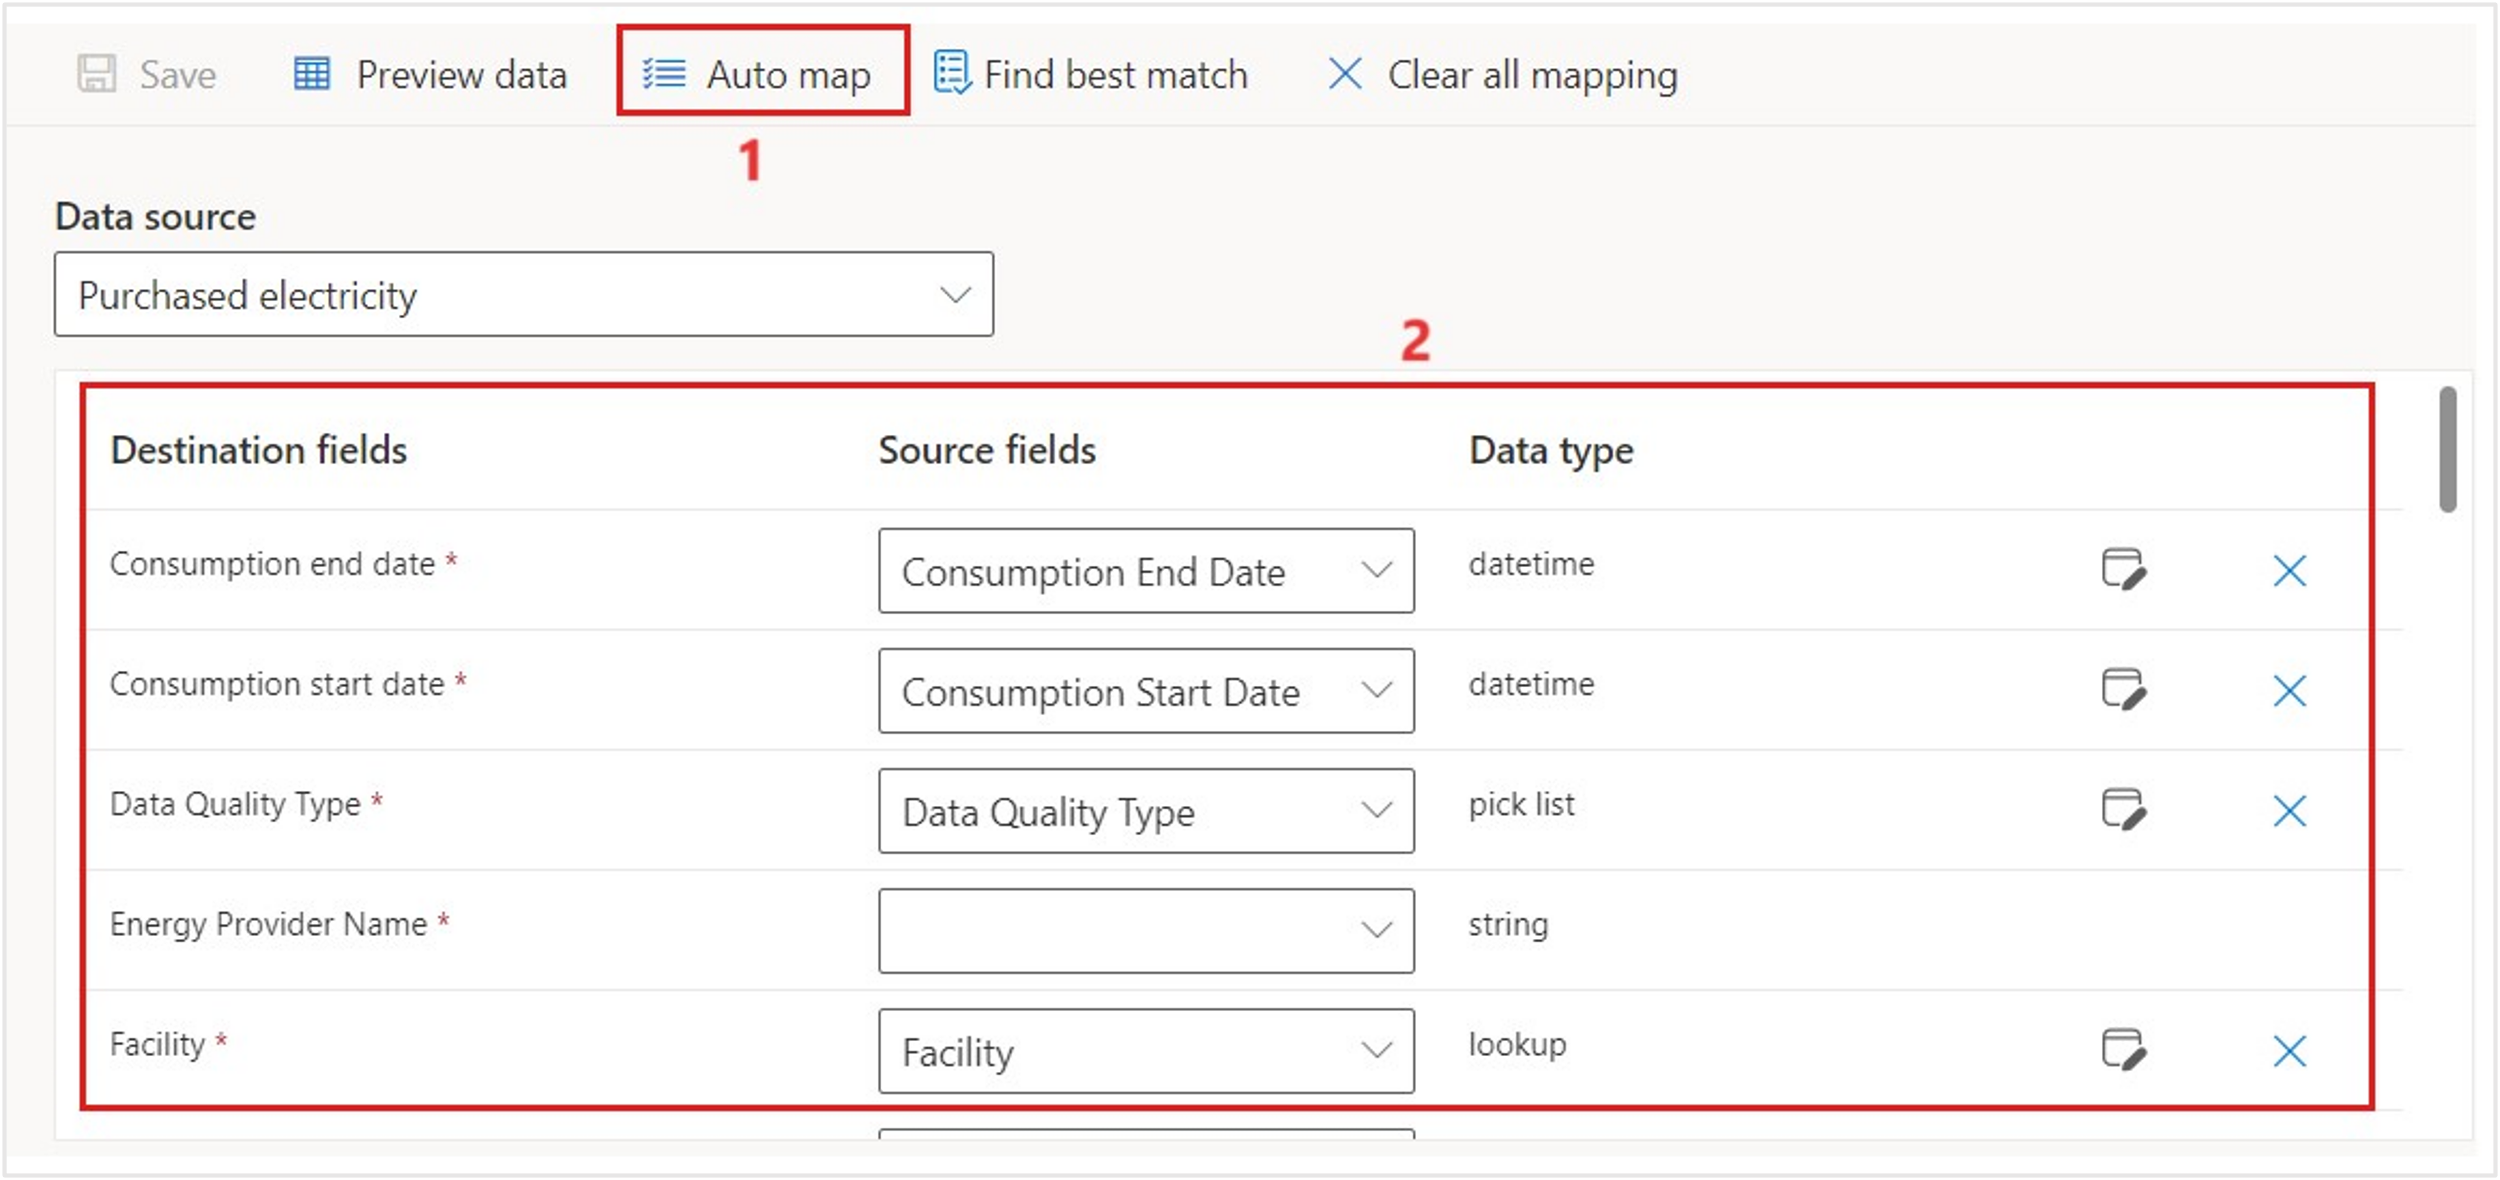Remove the Facility field mapping
2500x1180 pixels.
pyautogui.click(x=2289, y=1051)
